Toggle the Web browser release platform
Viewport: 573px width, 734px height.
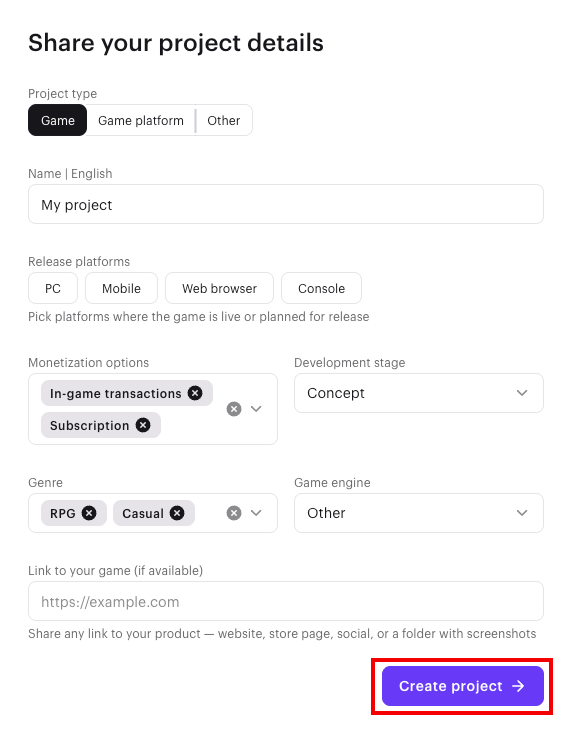click(219, 288)
